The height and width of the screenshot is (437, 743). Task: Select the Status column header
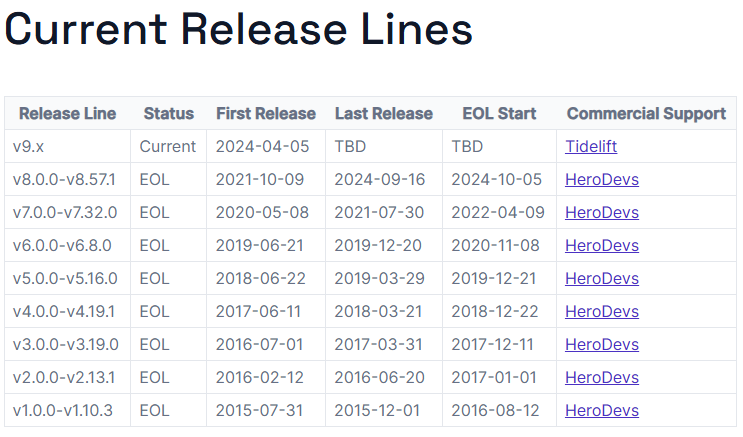point(168,114)
